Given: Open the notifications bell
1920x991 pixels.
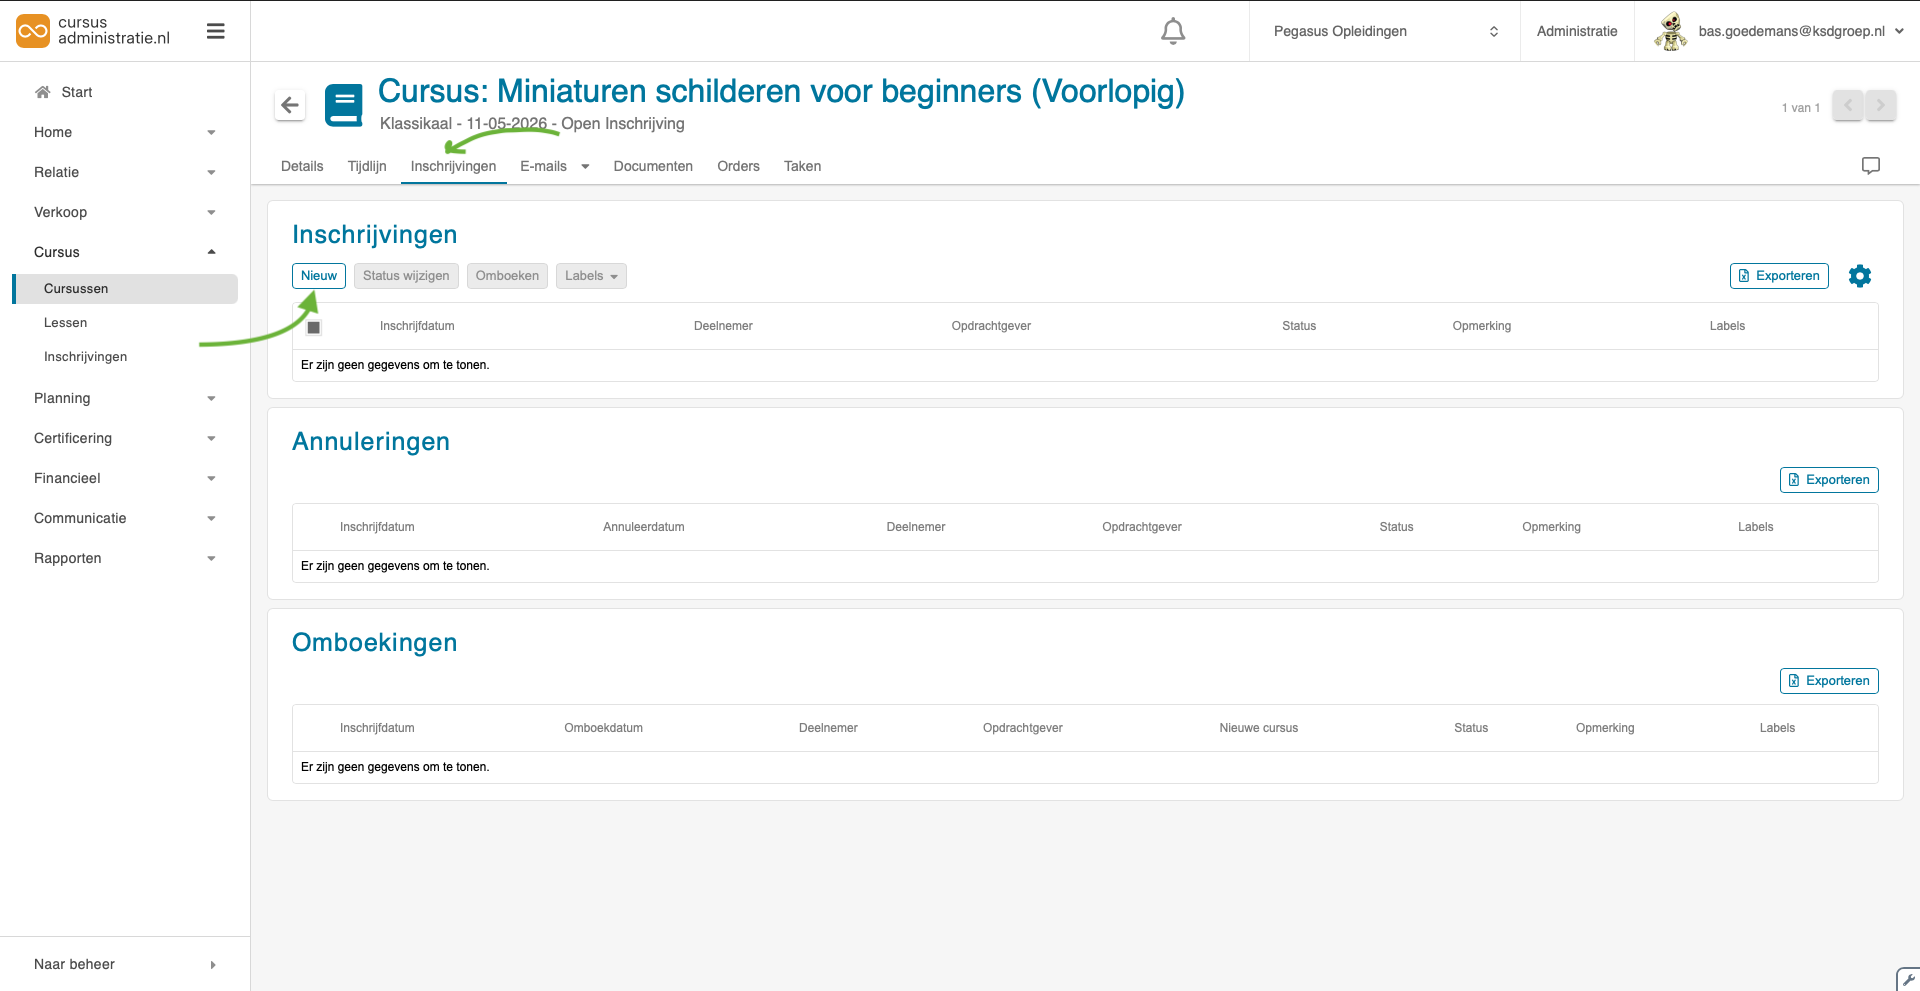Looking at the screenshot, I should pos(1173,32).
